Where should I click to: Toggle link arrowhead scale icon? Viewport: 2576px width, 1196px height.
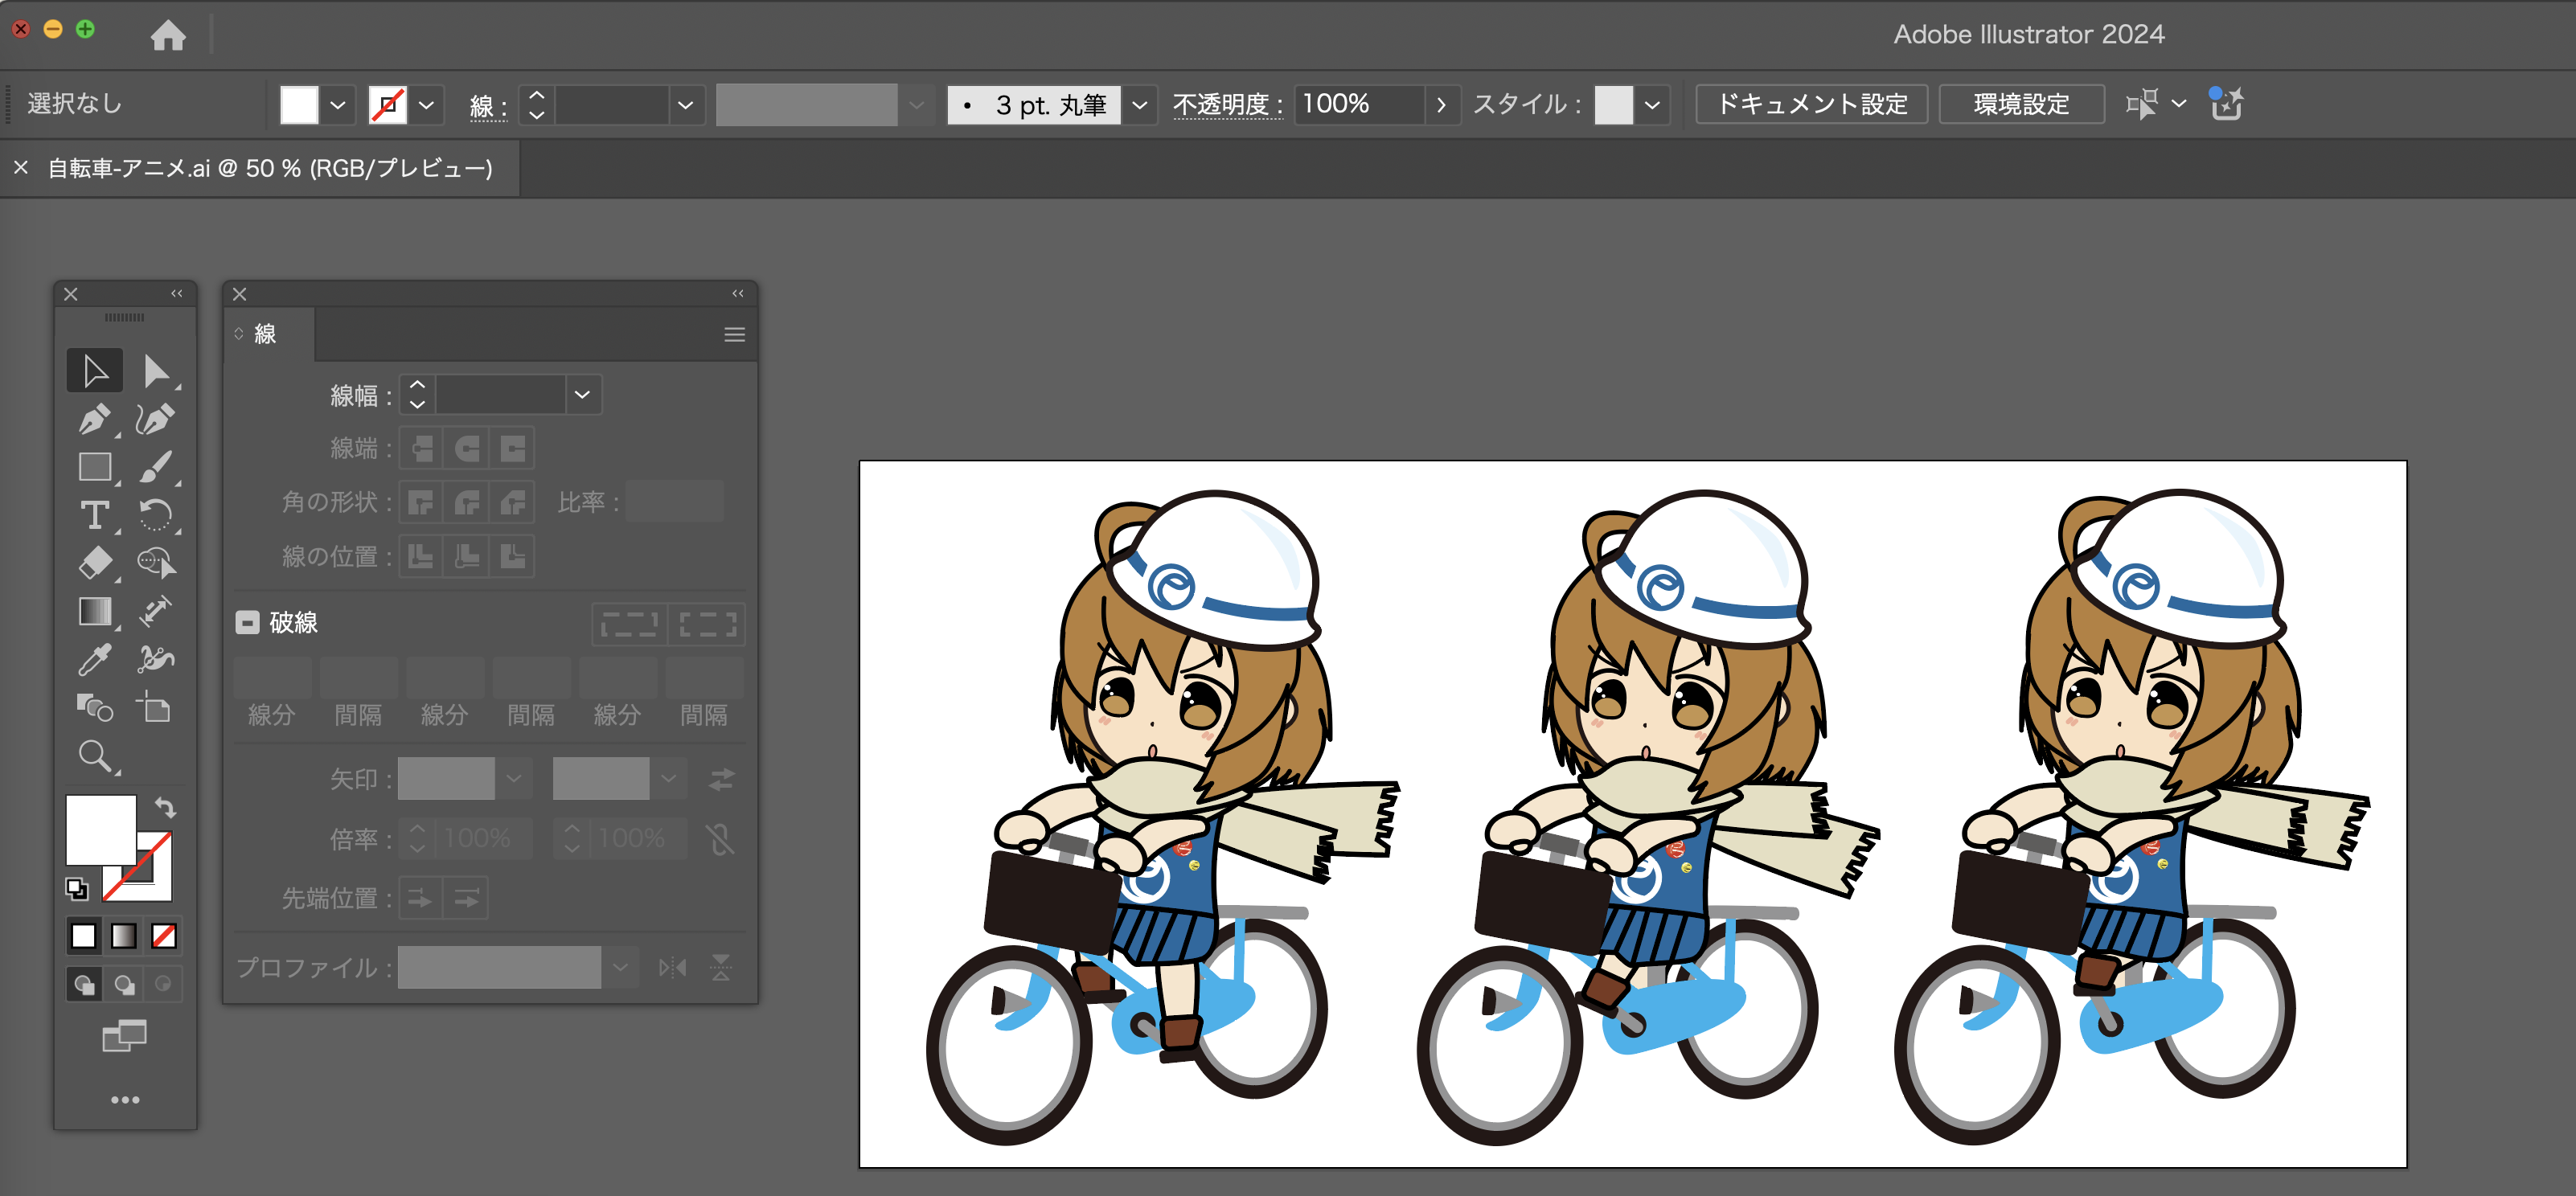[x=720, y=839]
